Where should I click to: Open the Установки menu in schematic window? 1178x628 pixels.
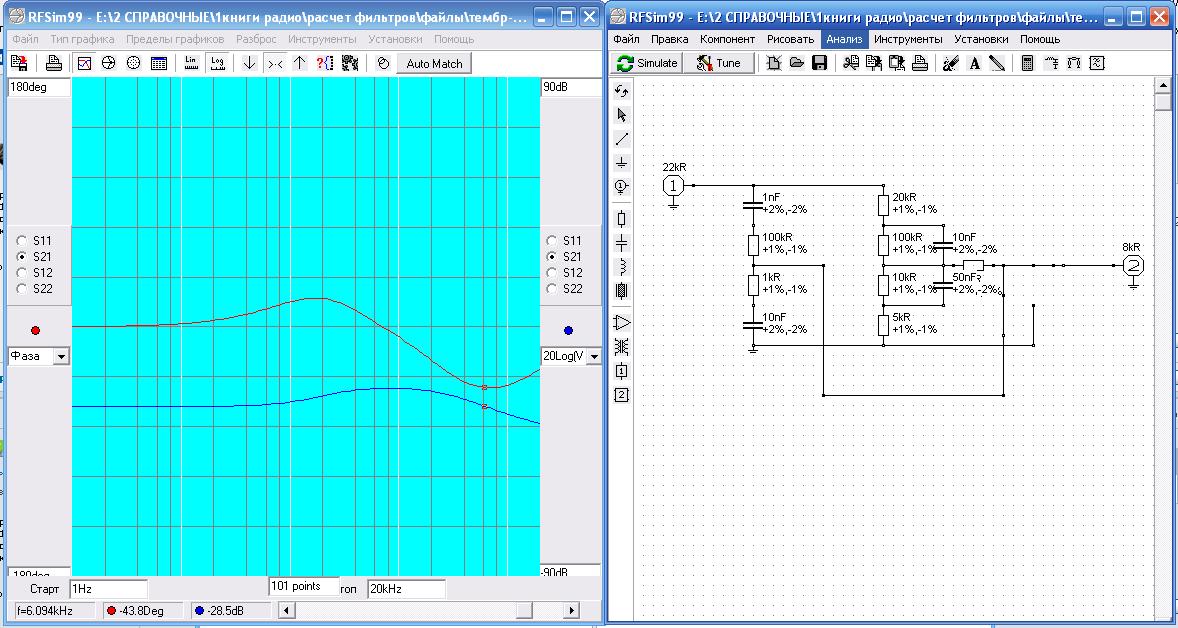981,39
